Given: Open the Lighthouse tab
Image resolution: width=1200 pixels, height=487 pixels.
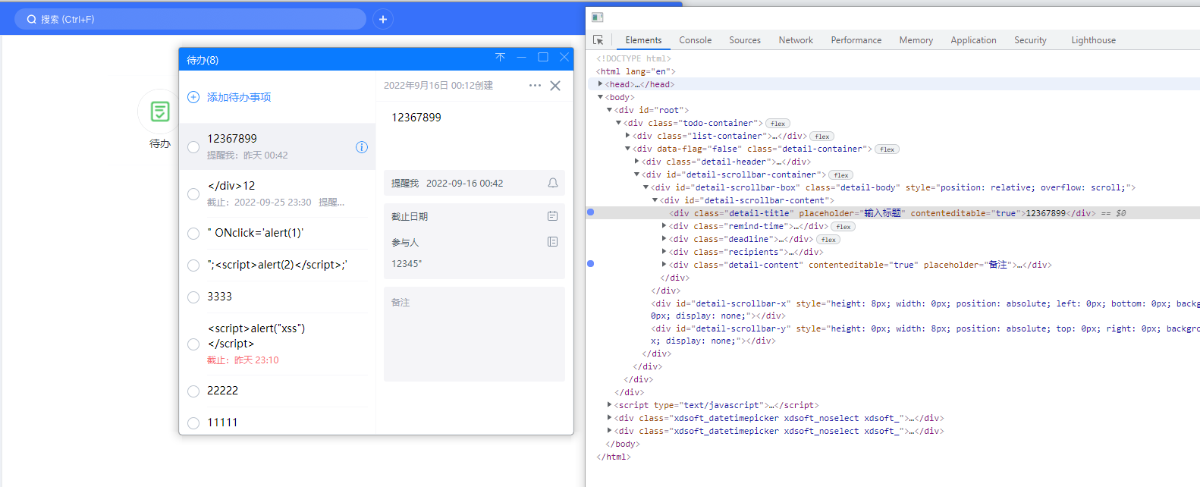Looking at the screenshot, I should (x=1093, y=40).
